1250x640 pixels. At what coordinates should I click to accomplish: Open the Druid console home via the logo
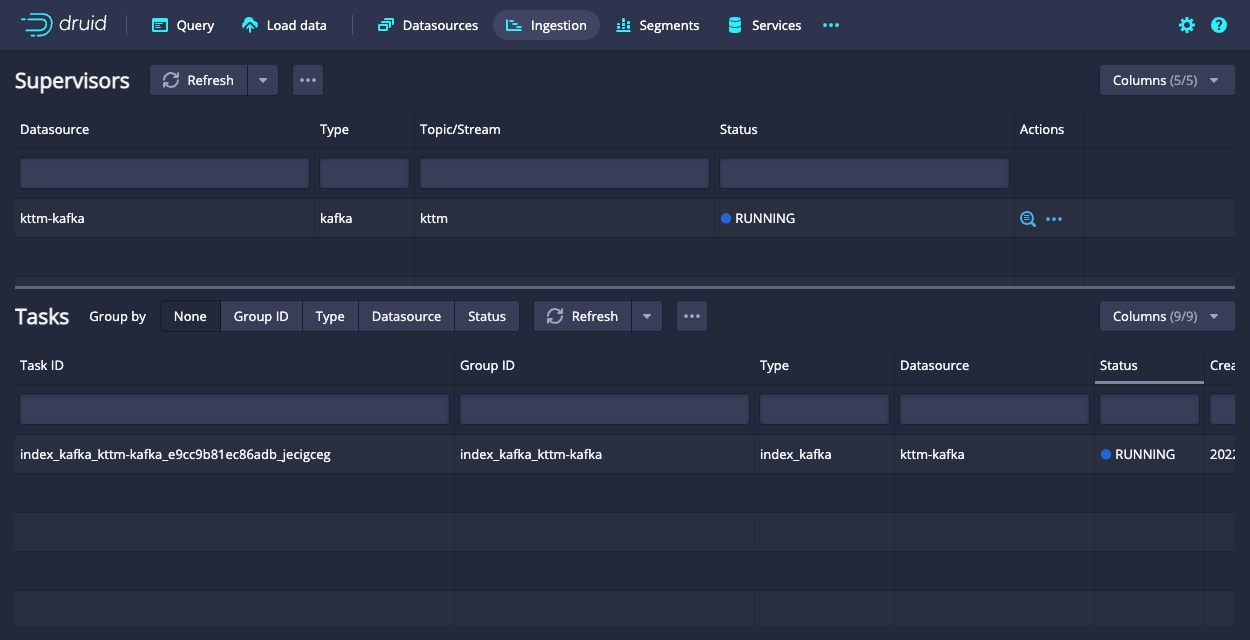[x=63, y=24]
